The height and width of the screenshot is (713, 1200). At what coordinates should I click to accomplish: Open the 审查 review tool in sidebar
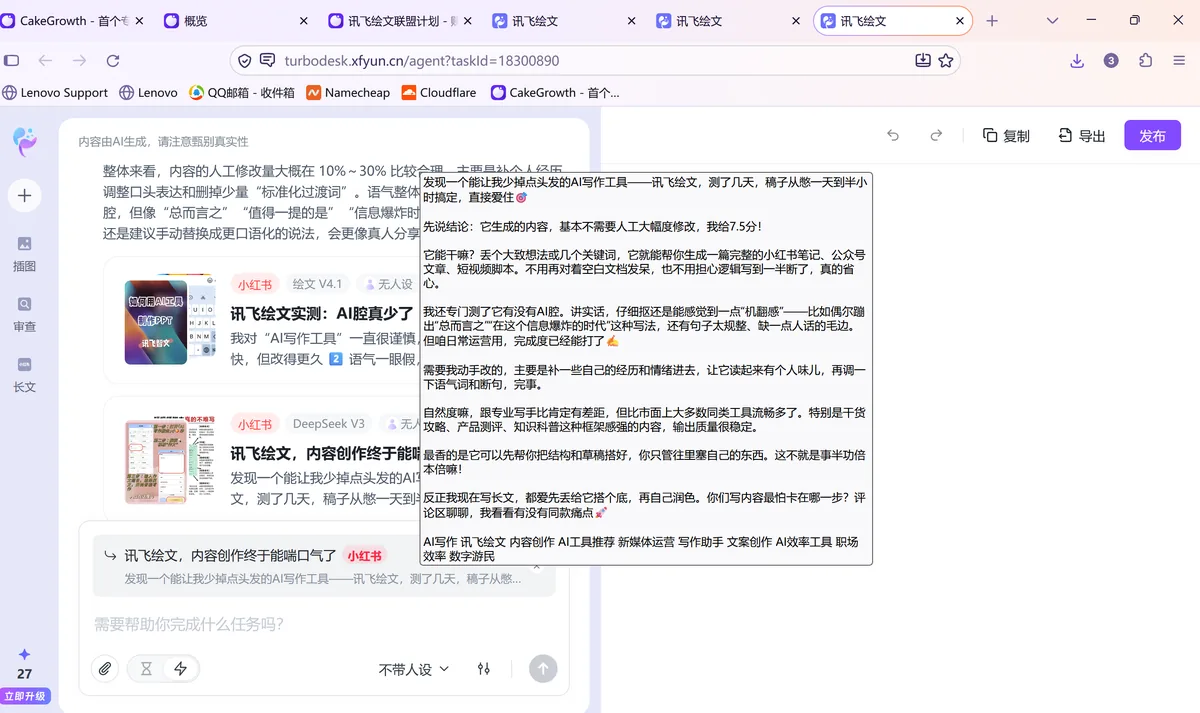(24, 313)
